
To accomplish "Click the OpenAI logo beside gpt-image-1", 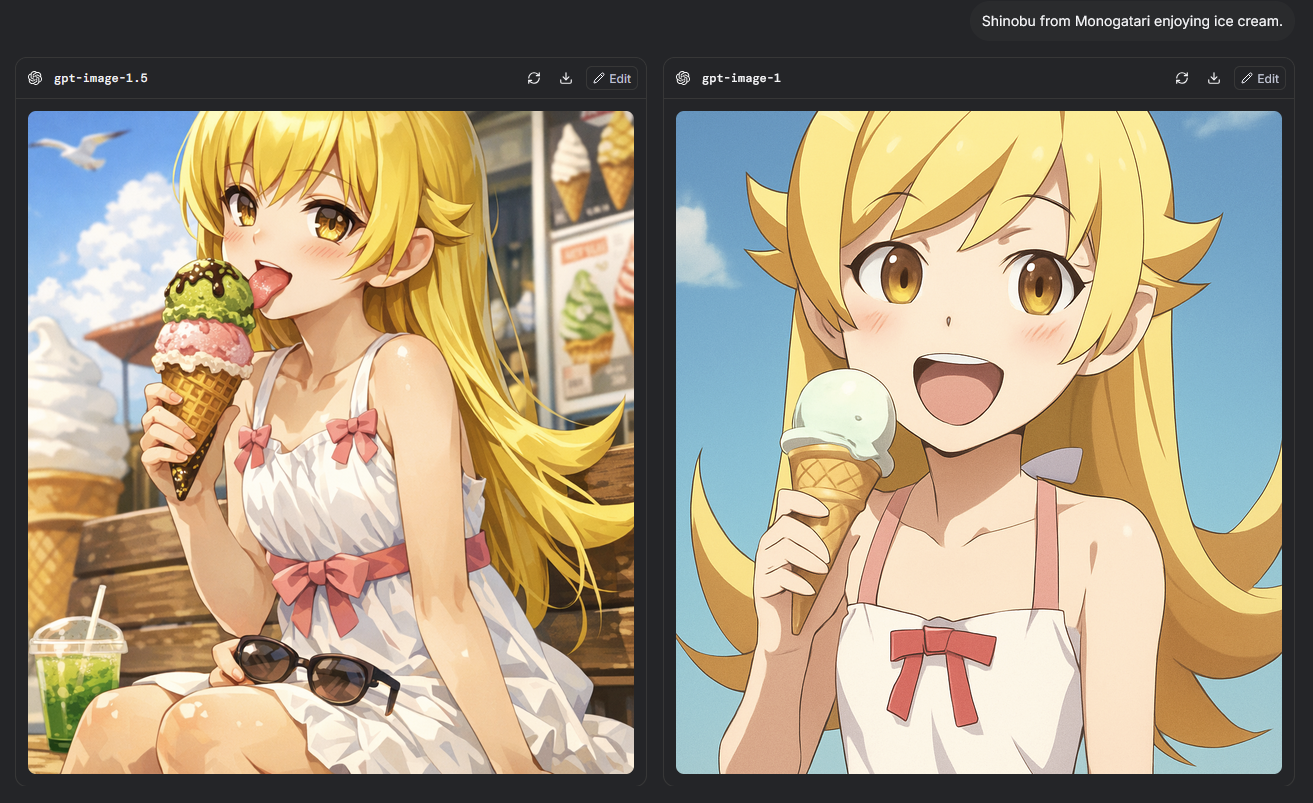I will [683, 78].
